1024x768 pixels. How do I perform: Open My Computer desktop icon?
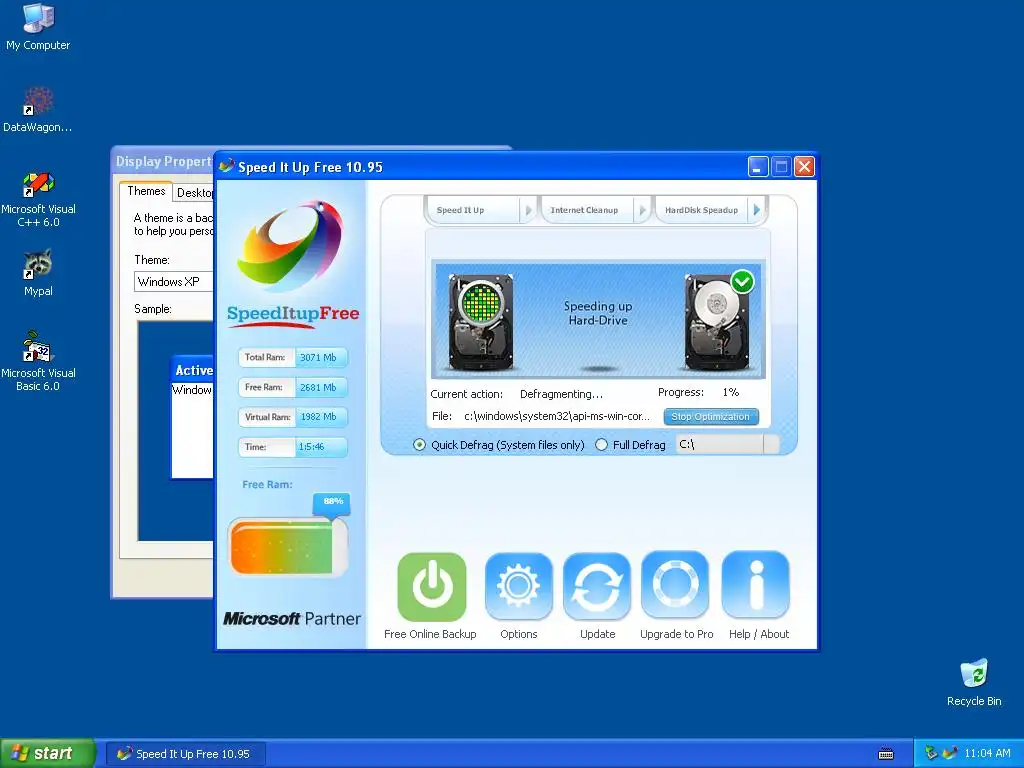pos(38,26)
